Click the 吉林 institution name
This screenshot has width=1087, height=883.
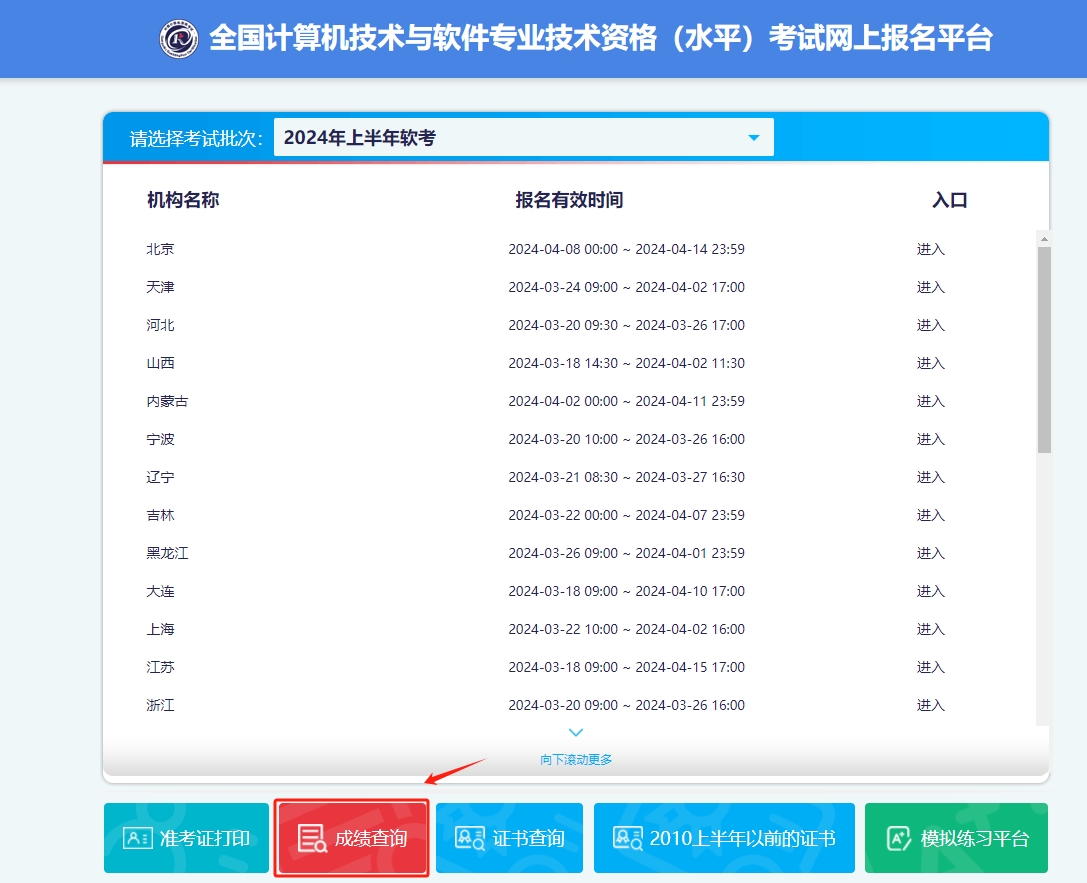(x=160, y=516)
